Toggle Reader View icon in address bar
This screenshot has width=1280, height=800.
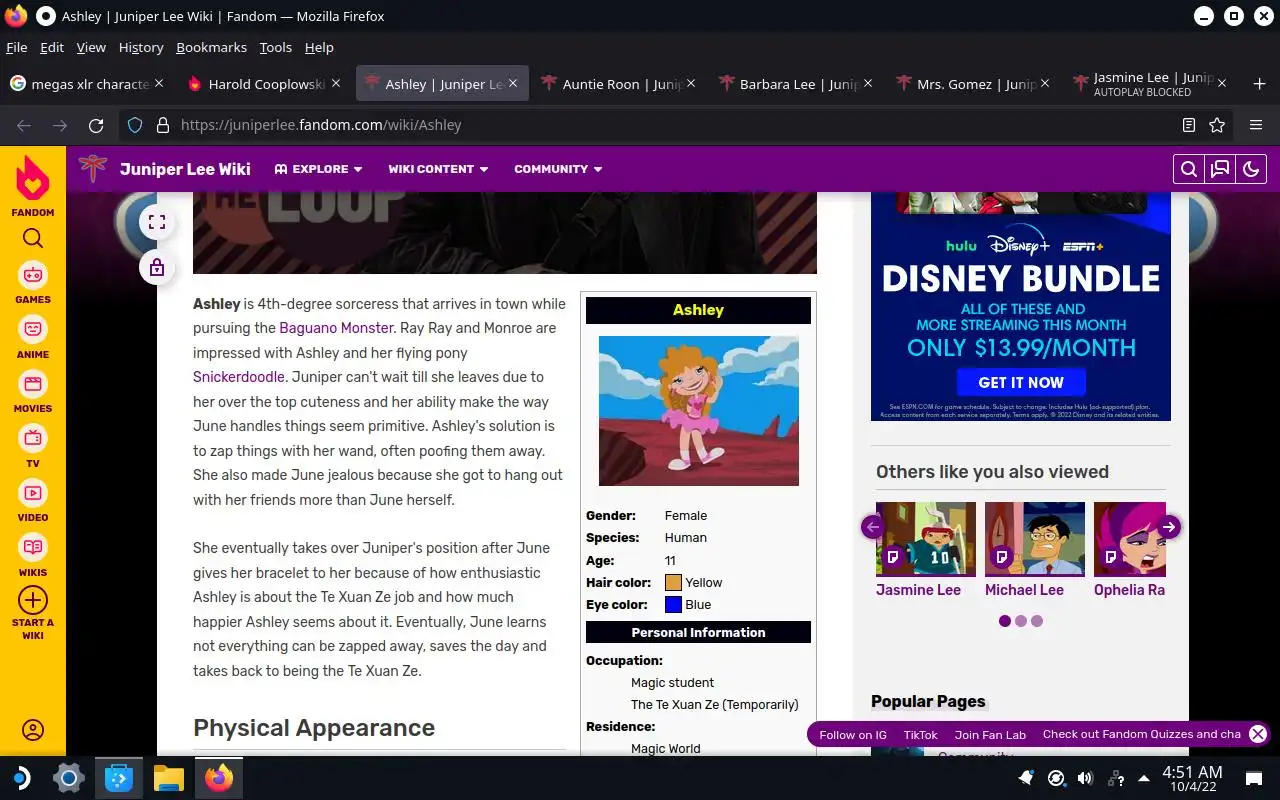pos(1189,125)
